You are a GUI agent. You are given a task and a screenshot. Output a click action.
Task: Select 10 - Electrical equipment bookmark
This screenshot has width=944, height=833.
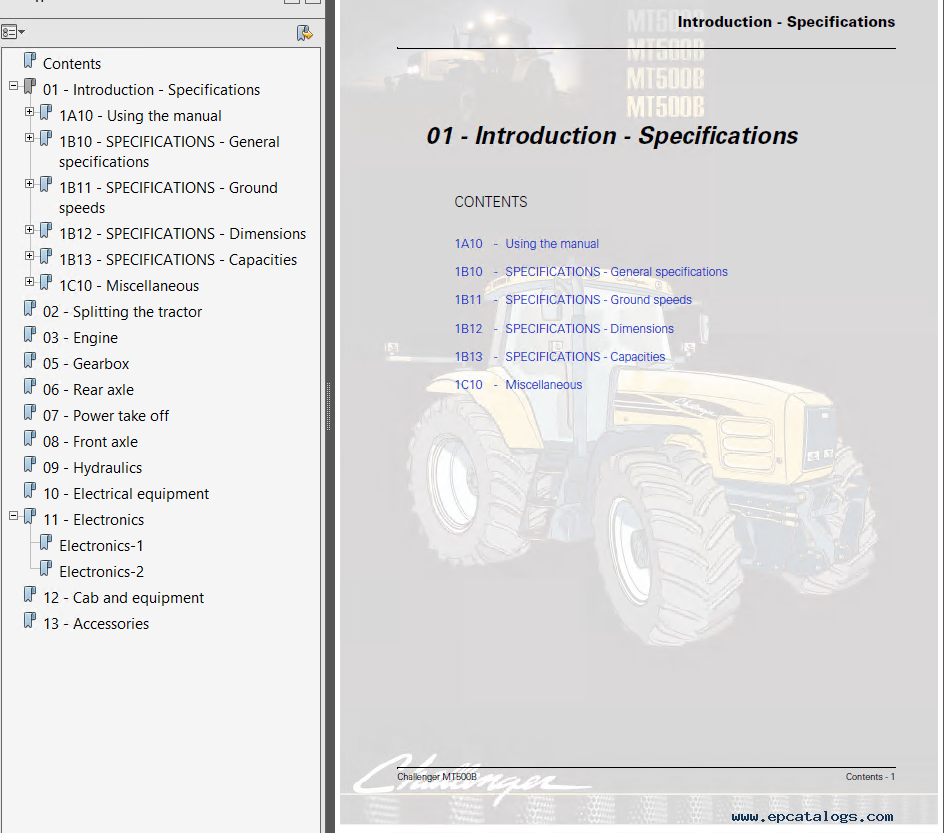click(x=126, y=494)
